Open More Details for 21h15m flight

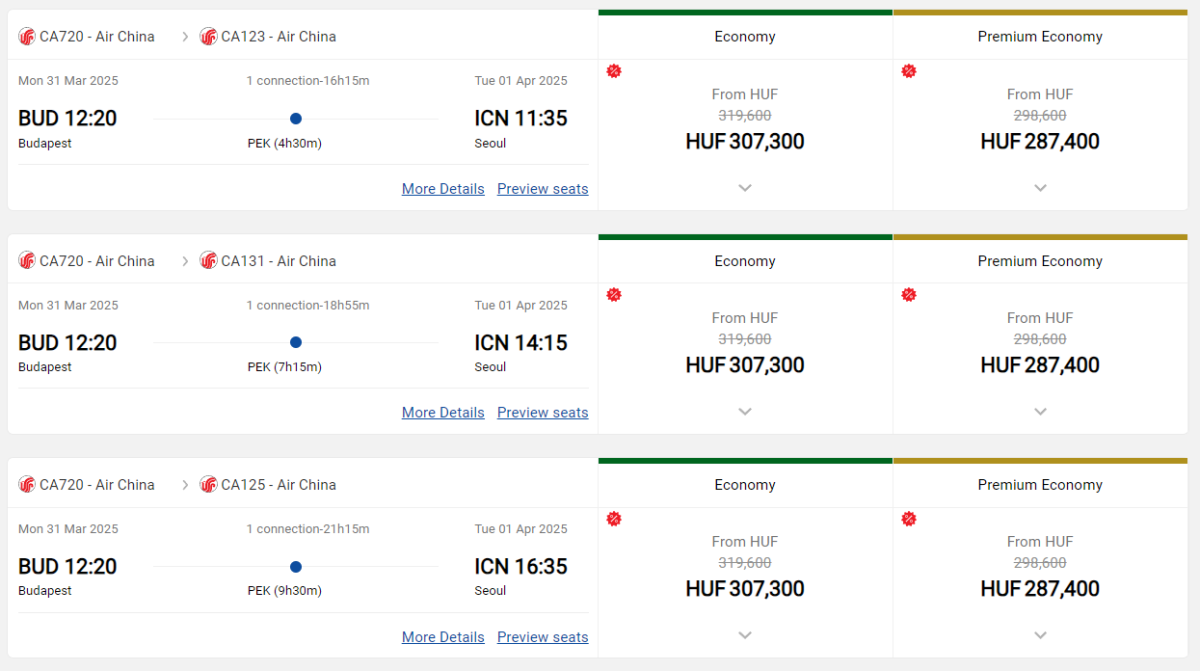[443, 637]
